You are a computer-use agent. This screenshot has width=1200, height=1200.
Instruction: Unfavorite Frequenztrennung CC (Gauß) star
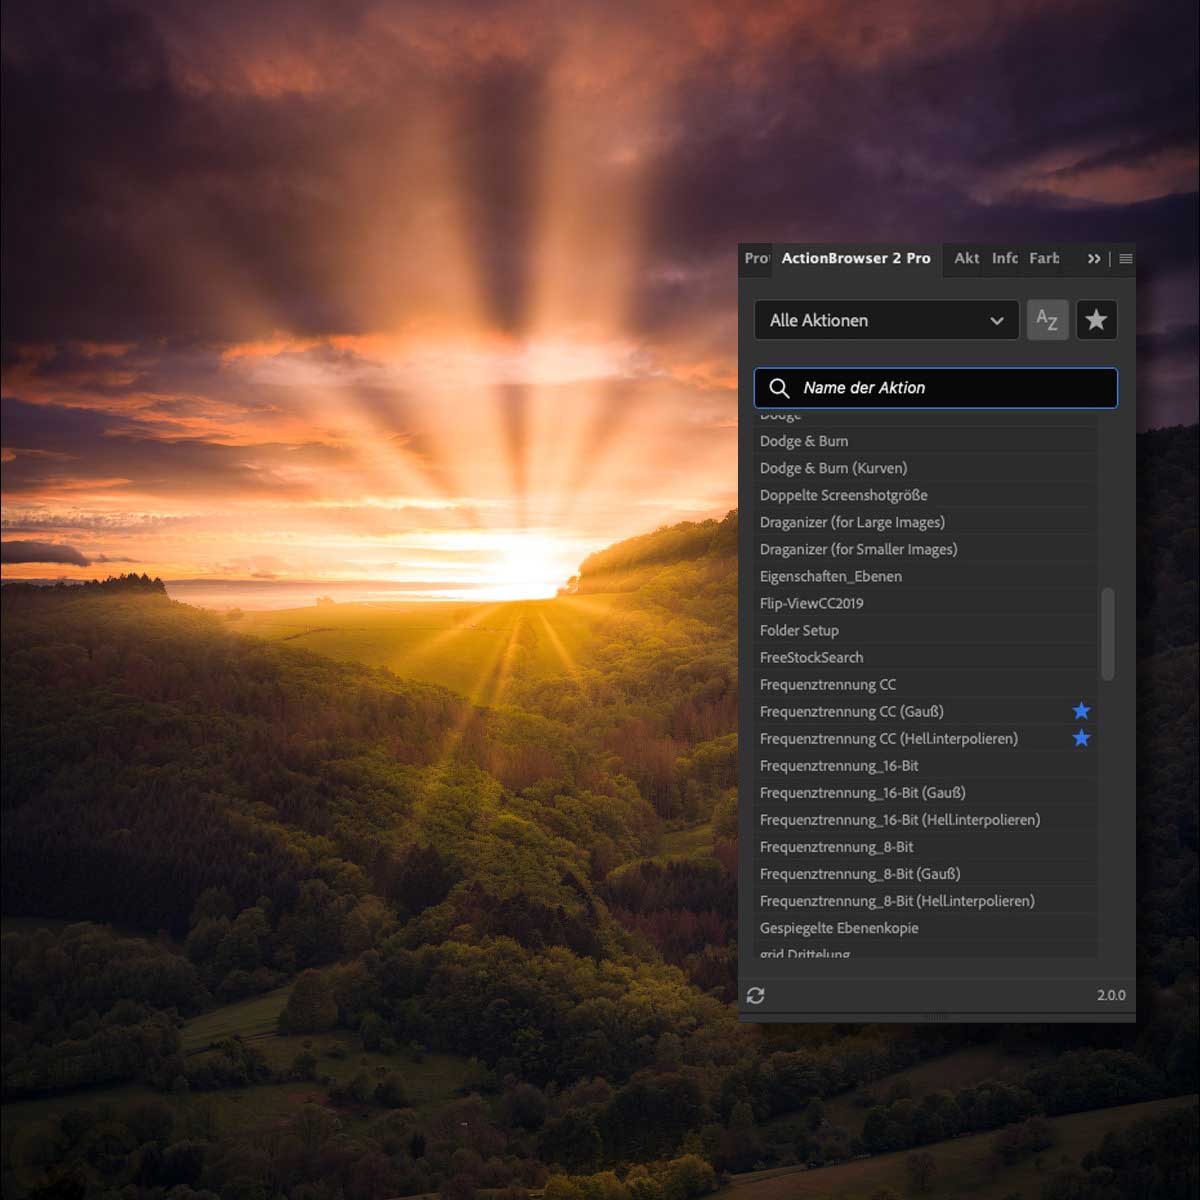click(x=1081, y=711)
